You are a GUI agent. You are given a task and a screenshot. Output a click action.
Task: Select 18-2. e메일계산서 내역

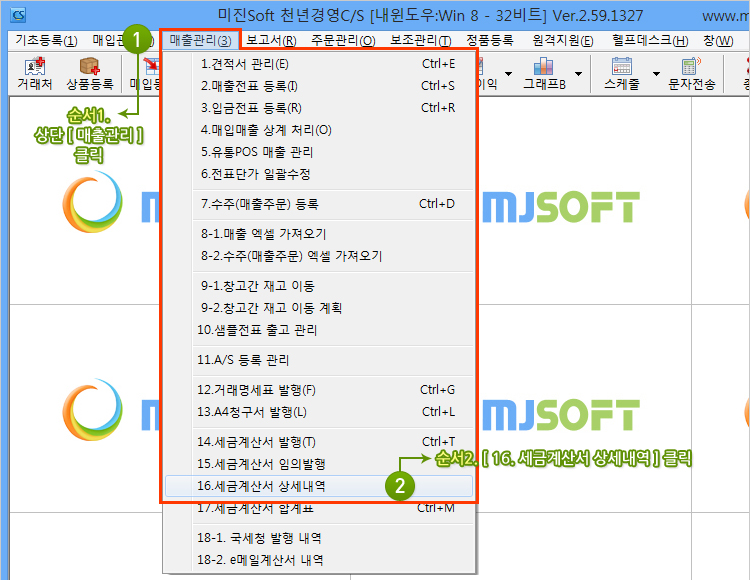319,560
